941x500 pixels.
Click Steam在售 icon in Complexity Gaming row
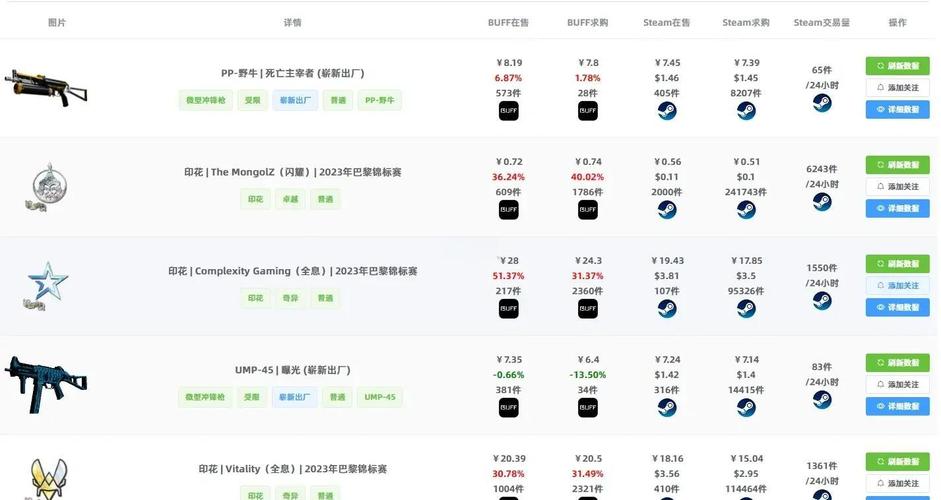tap(667, 309)
